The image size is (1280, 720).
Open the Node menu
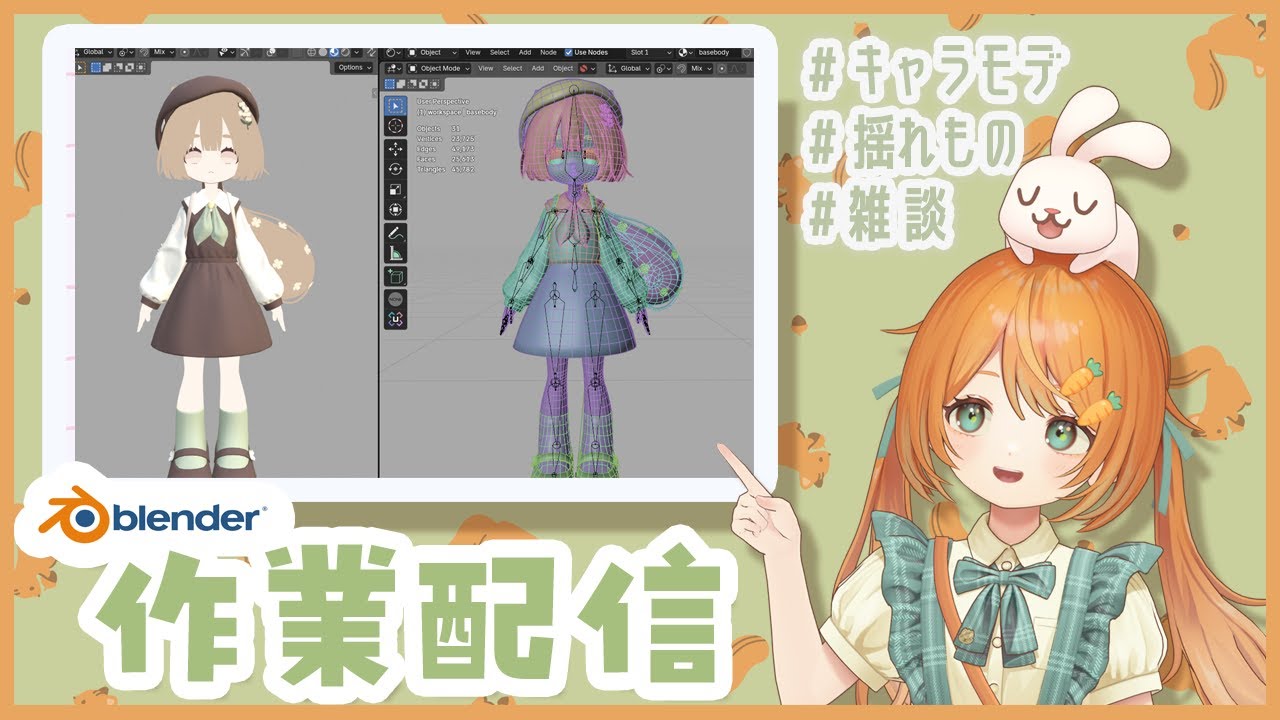click(548, 52)
